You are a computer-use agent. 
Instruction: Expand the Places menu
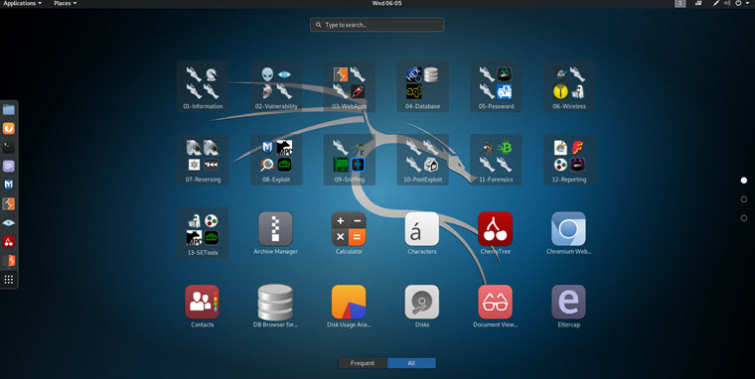click(x=65, y=3)
